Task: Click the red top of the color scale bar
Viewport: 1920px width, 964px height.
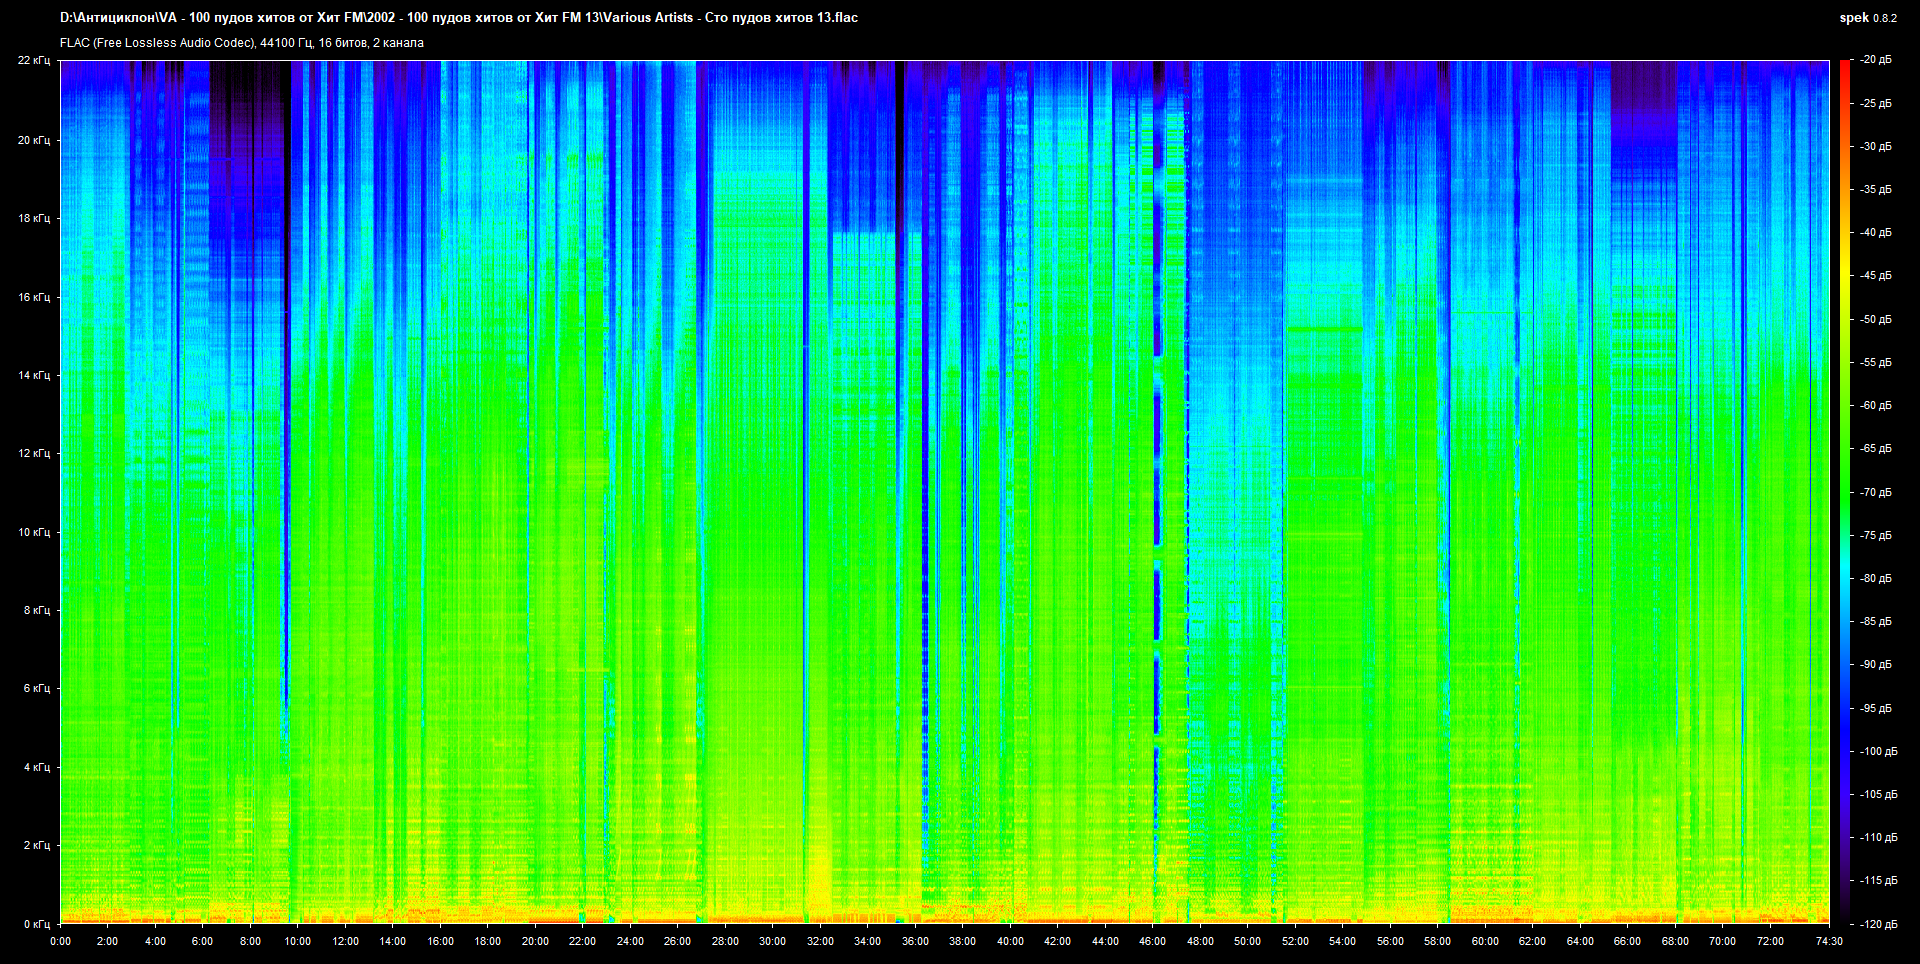Action: point(1845,66)
